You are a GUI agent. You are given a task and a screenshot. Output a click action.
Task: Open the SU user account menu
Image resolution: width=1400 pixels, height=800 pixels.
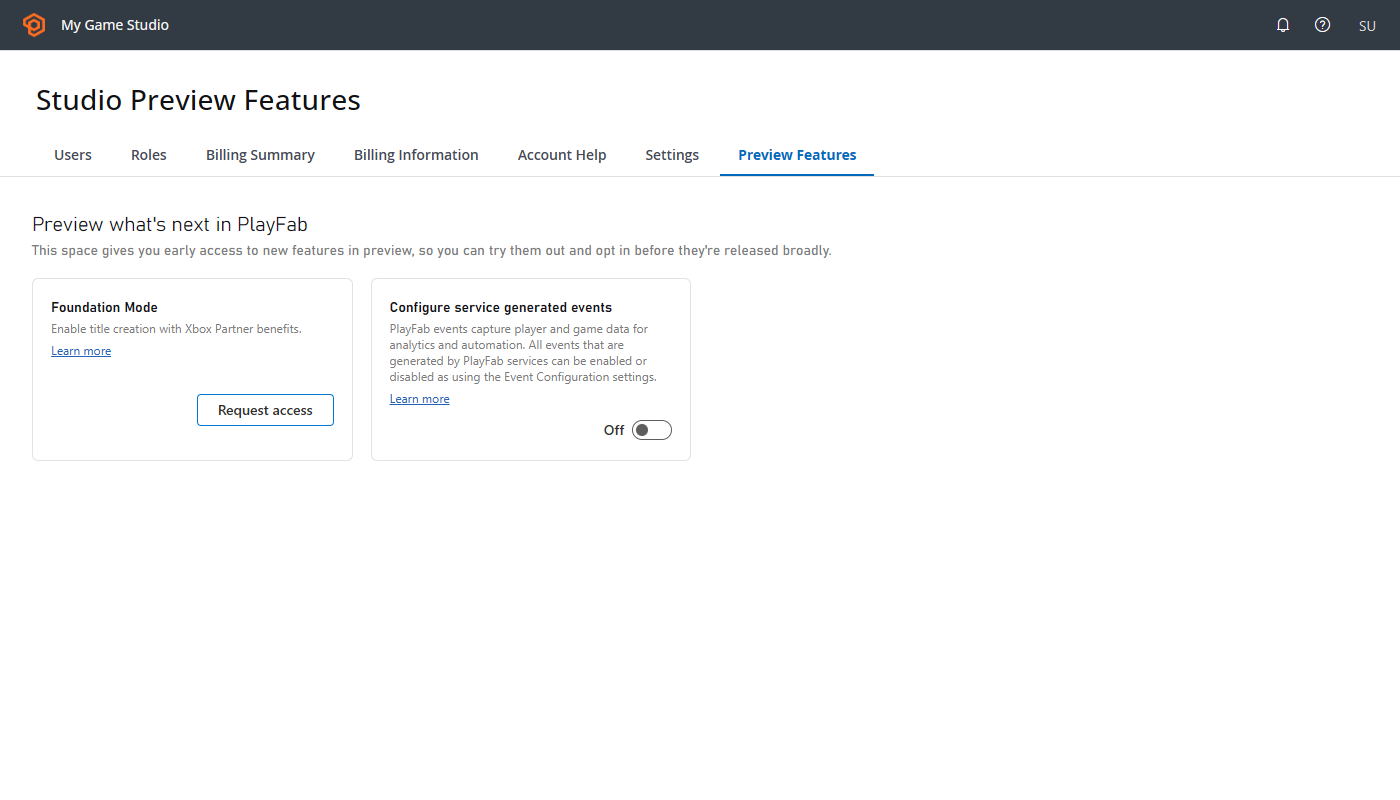click(1367, 26)
